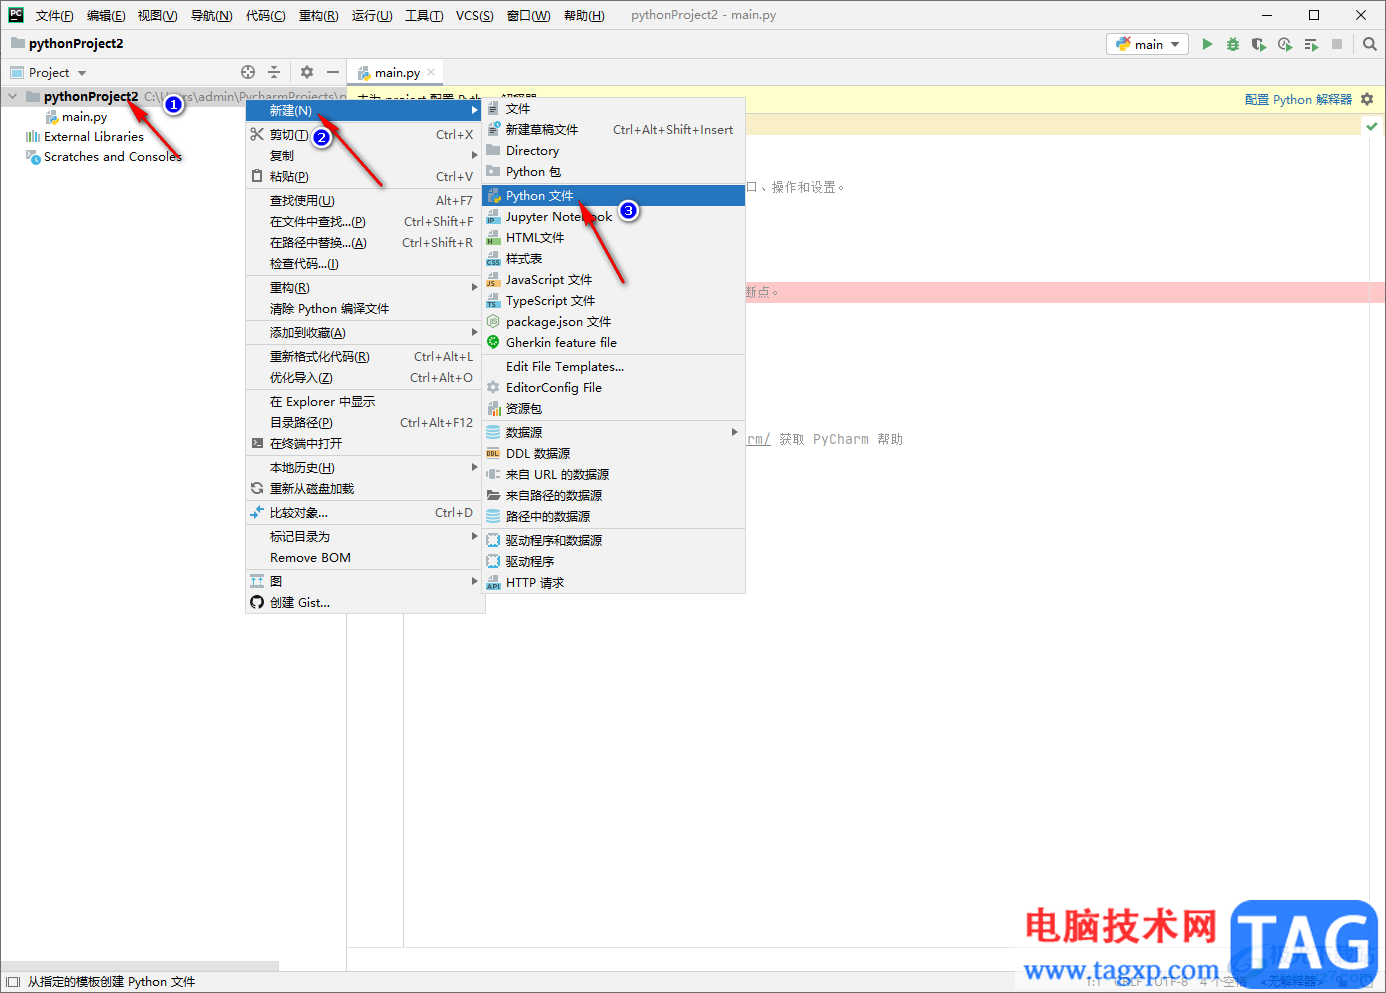Start debugging with the green bug icon

[x=1233, y=44]
